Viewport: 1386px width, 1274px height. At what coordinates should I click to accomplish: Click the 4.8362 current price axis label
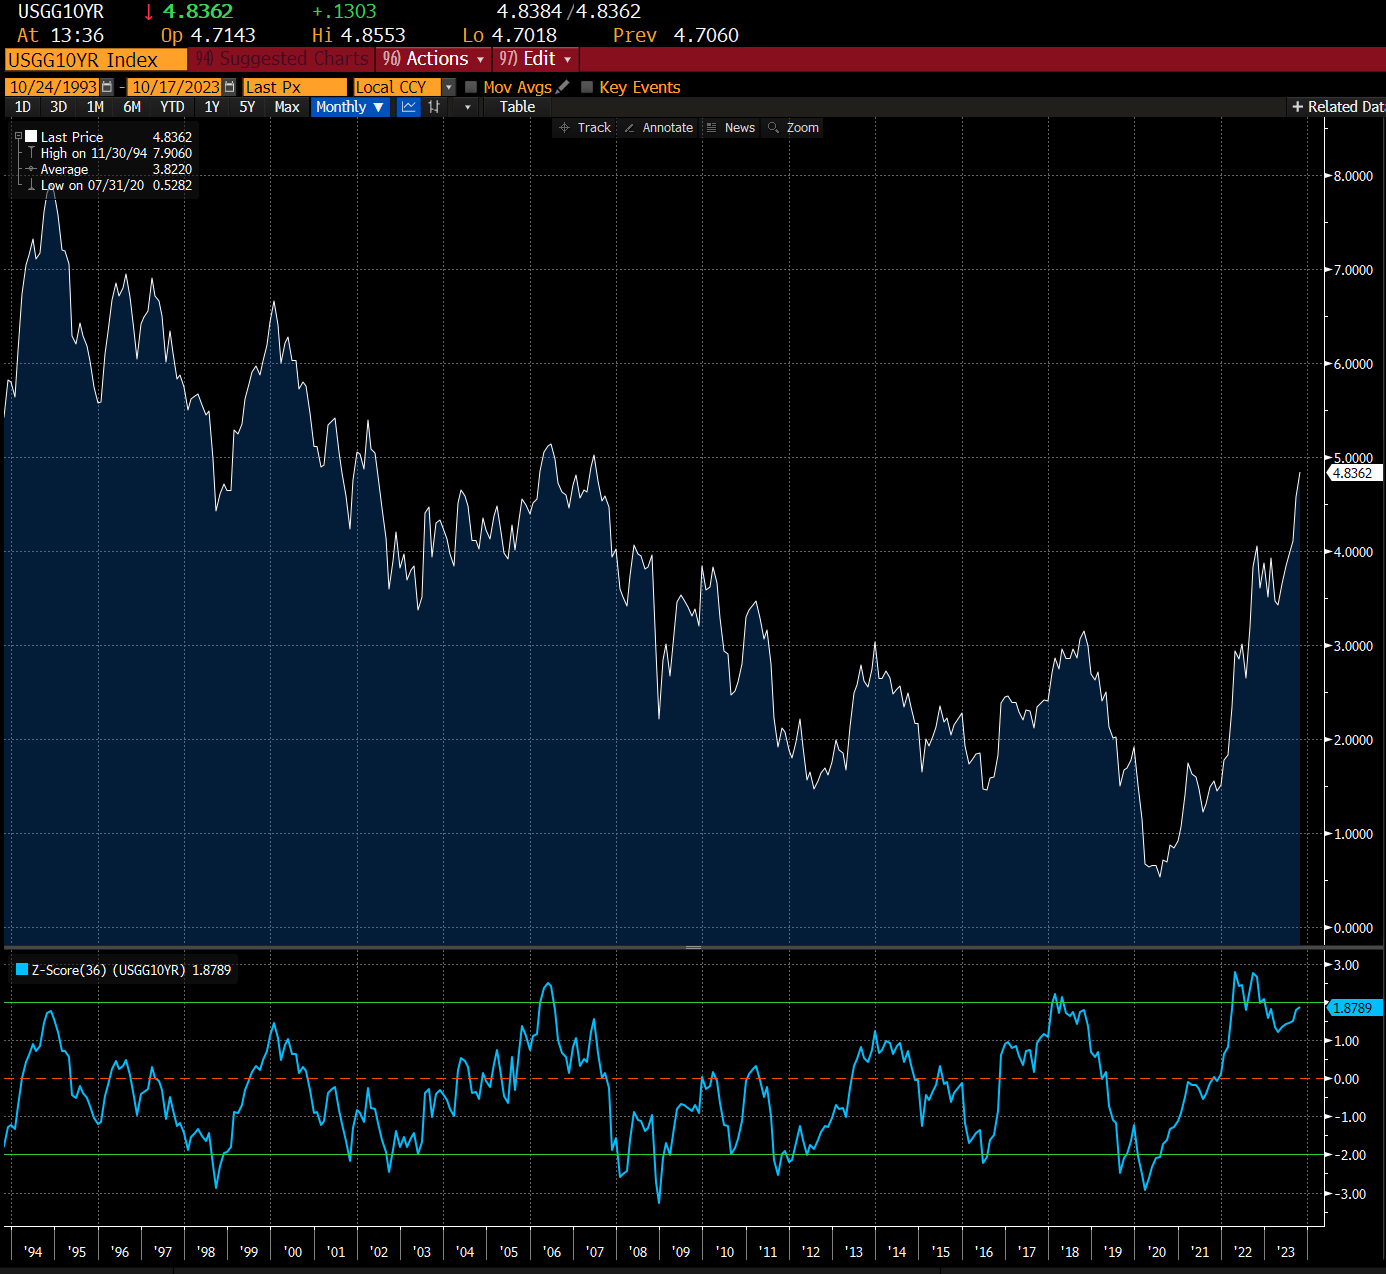click(1353, 473)
